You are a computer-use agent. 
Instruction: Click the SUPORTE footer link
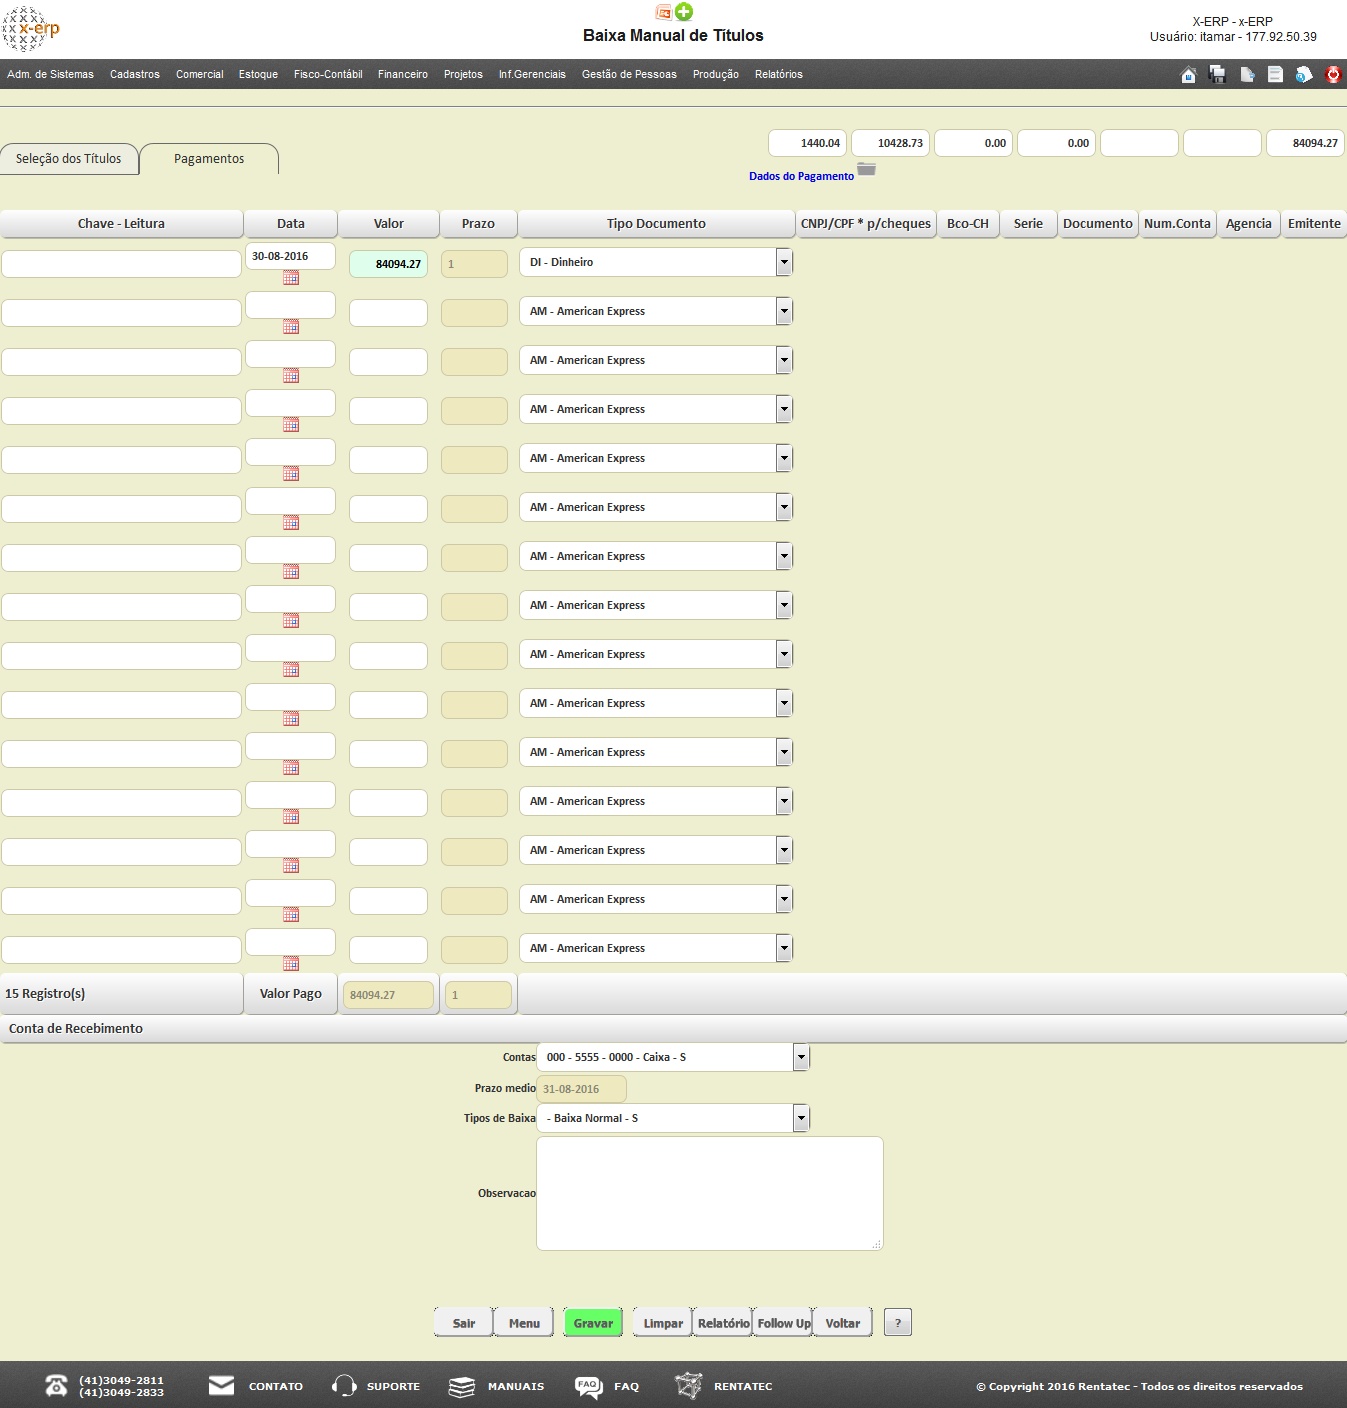[393, 1386]
